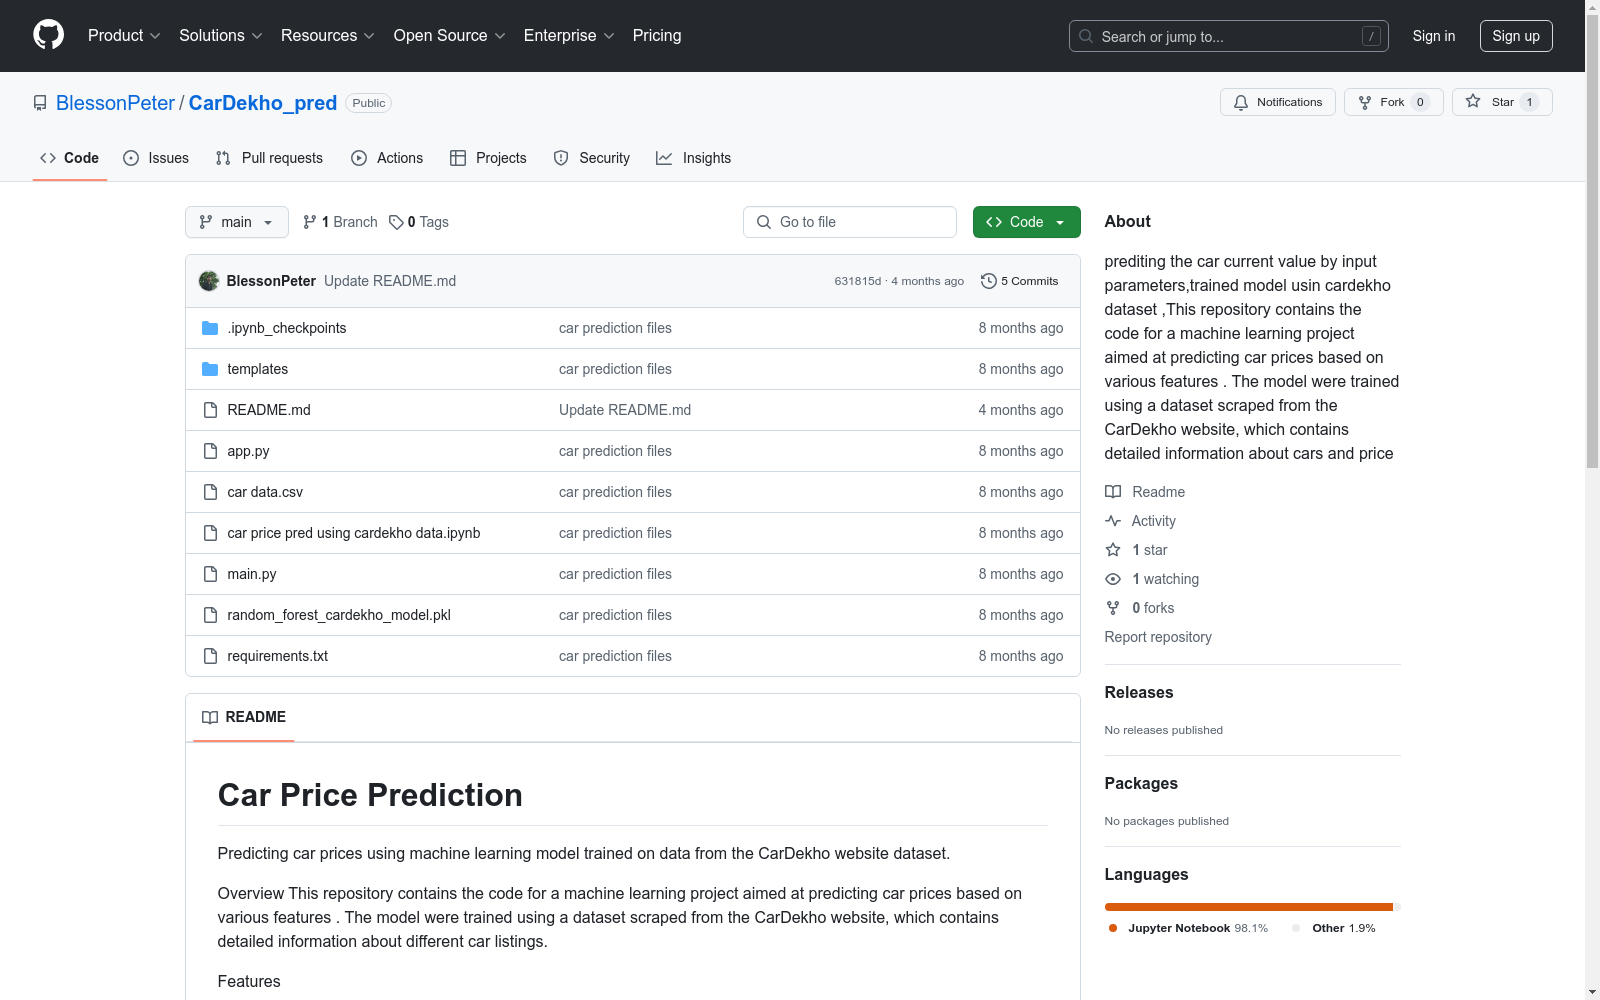Image resolution: width=1600 pixels, height=1000 pixels.
Task: Expand the Open Source menu
Action: tap(450, 35)
